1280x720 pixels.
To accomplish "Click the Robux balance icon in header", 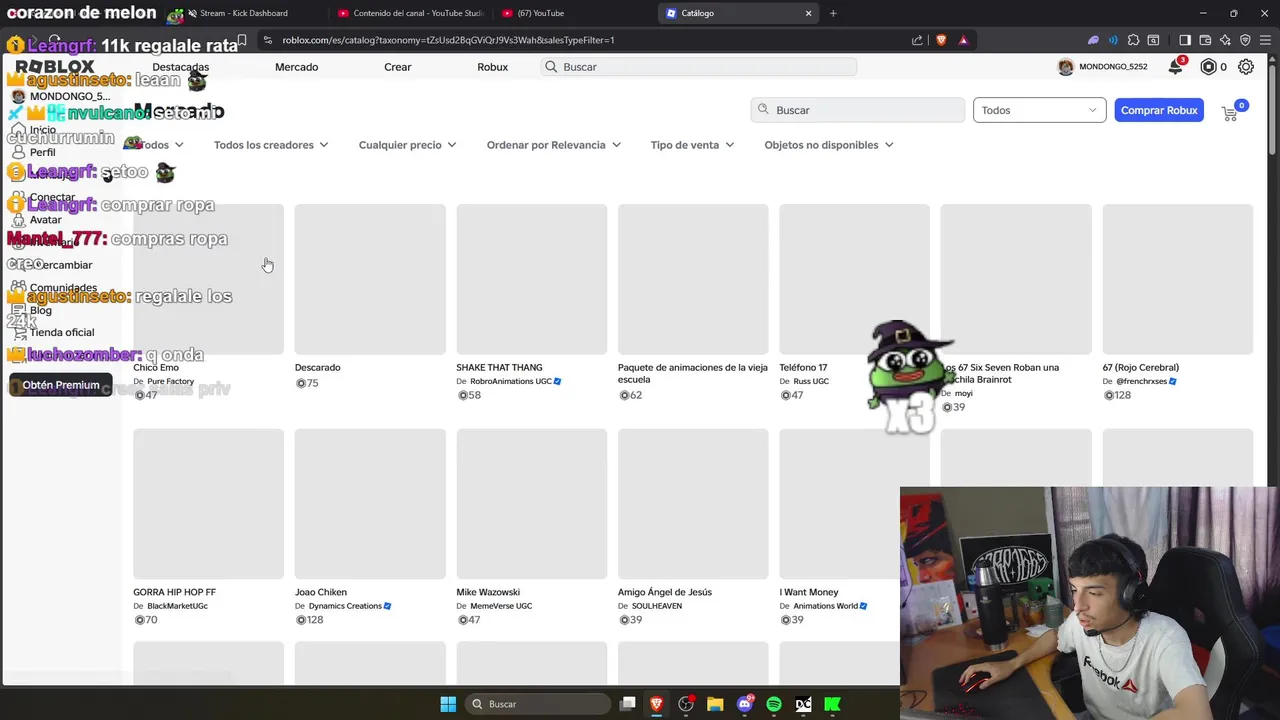I will tap(1208, 67).
